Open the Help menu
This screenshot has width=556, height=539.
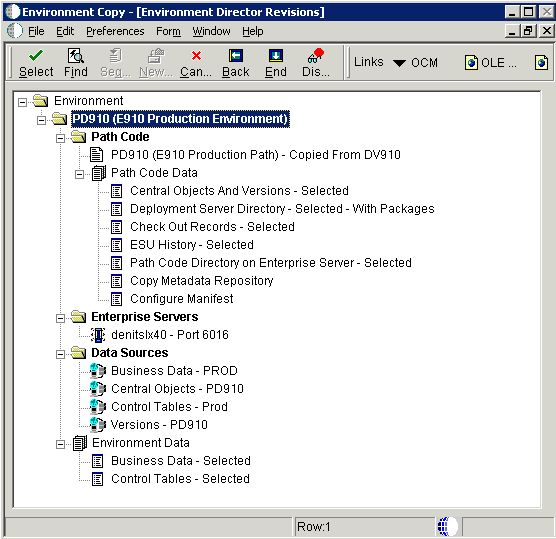click(253, 31)
